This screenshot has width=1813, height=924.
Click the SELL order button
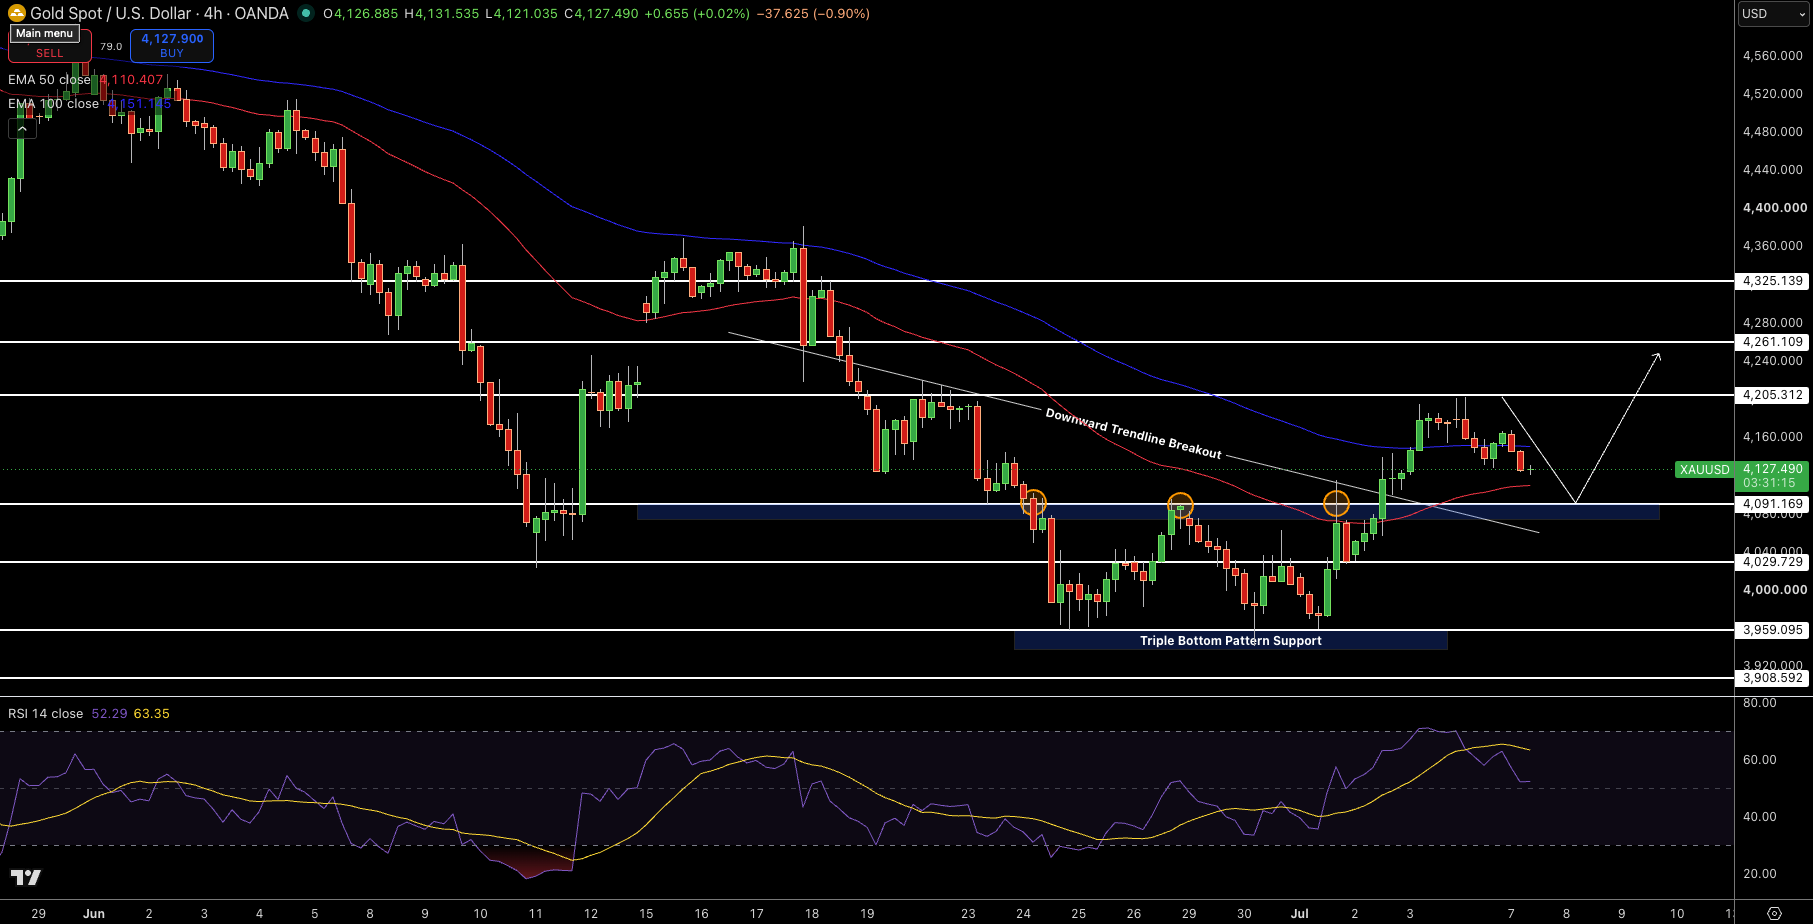(x=50, y=46)
